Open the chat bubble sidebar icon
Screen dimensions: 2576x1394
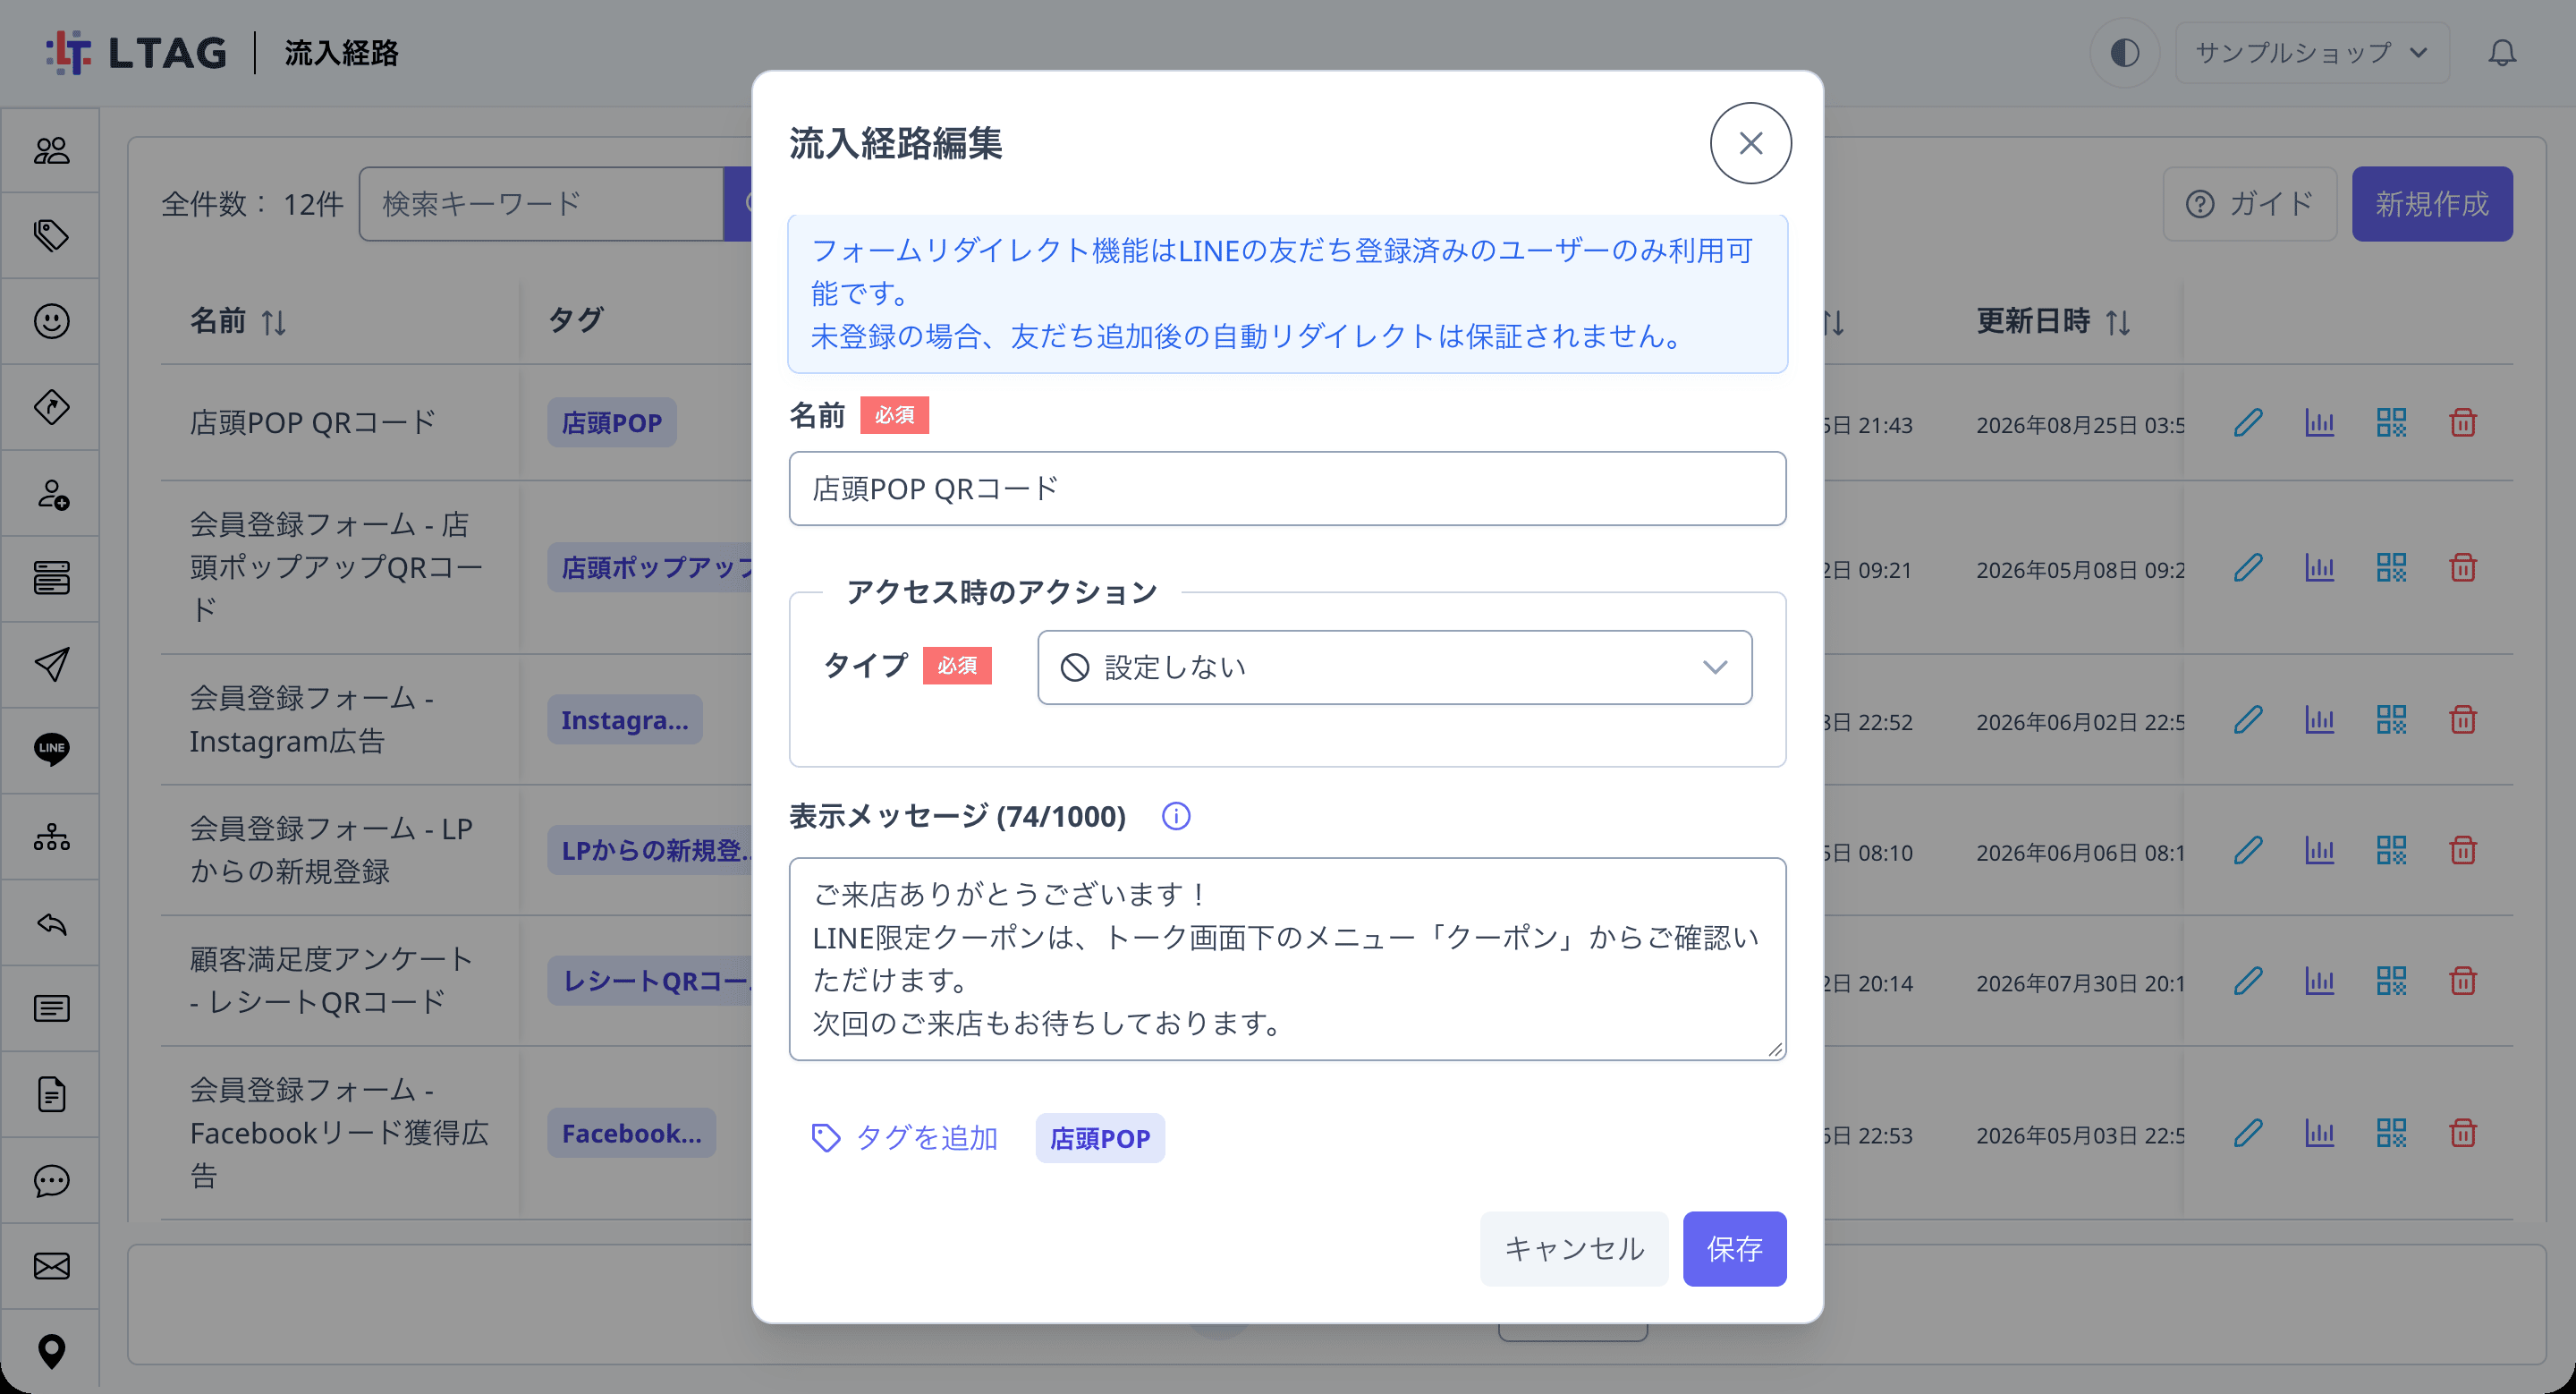[51, 1180]
